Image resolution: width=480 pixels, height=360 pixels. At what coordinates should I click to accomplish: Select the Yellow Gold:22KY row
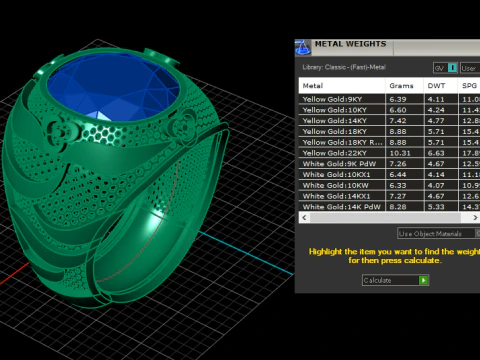coord(389,153)
